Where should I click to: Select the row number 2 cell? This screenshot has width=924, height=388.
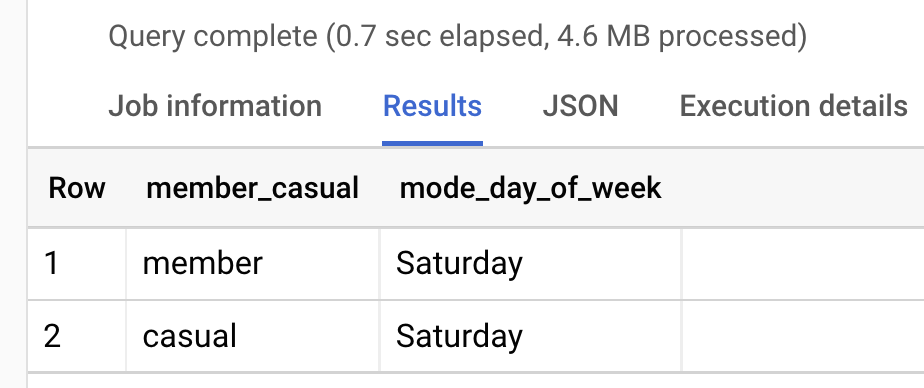tap(77, 336)
